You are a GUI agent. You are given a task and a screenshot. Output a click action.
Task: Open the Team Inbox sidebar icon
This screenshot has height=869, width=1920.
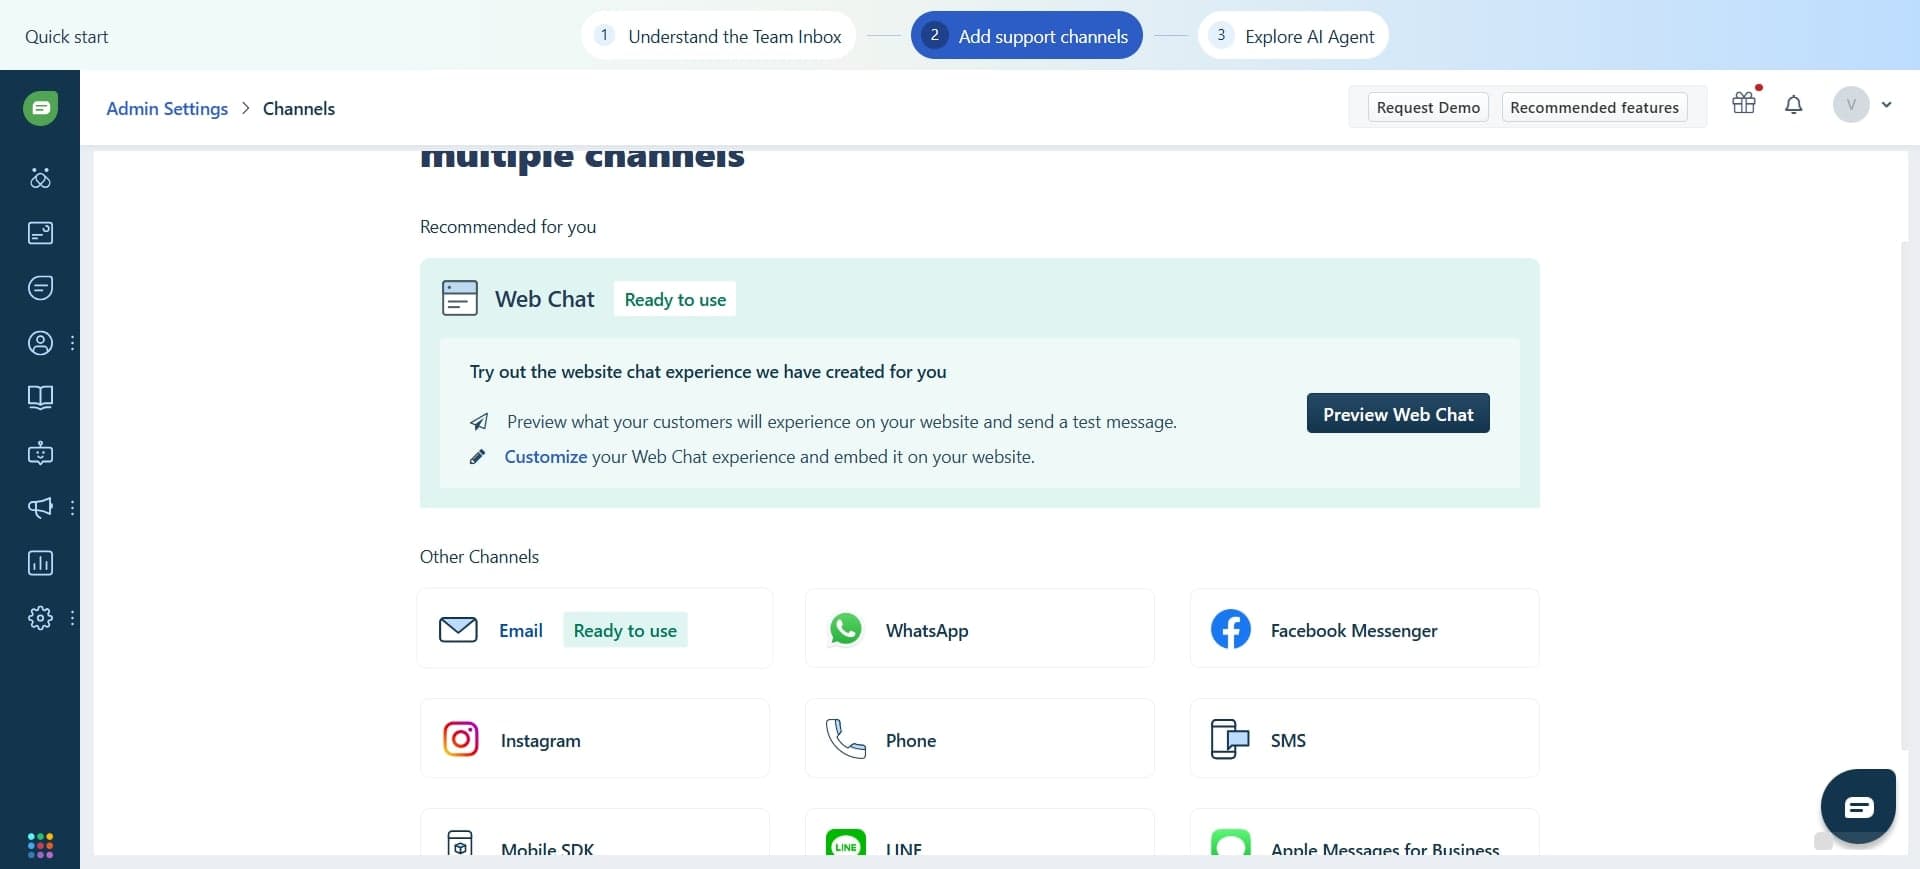pyautogui.click(x=40, y=233)
